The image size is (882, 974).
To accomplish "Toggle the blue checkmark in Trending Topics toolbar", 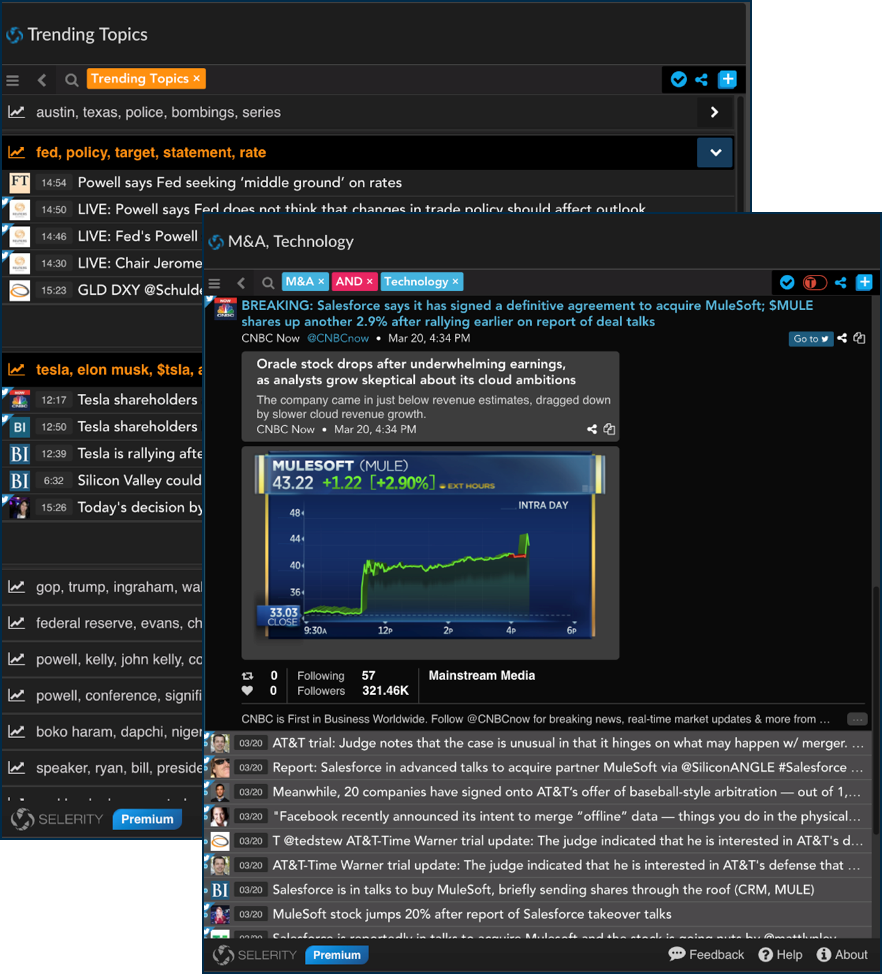I will click(679, 80).
